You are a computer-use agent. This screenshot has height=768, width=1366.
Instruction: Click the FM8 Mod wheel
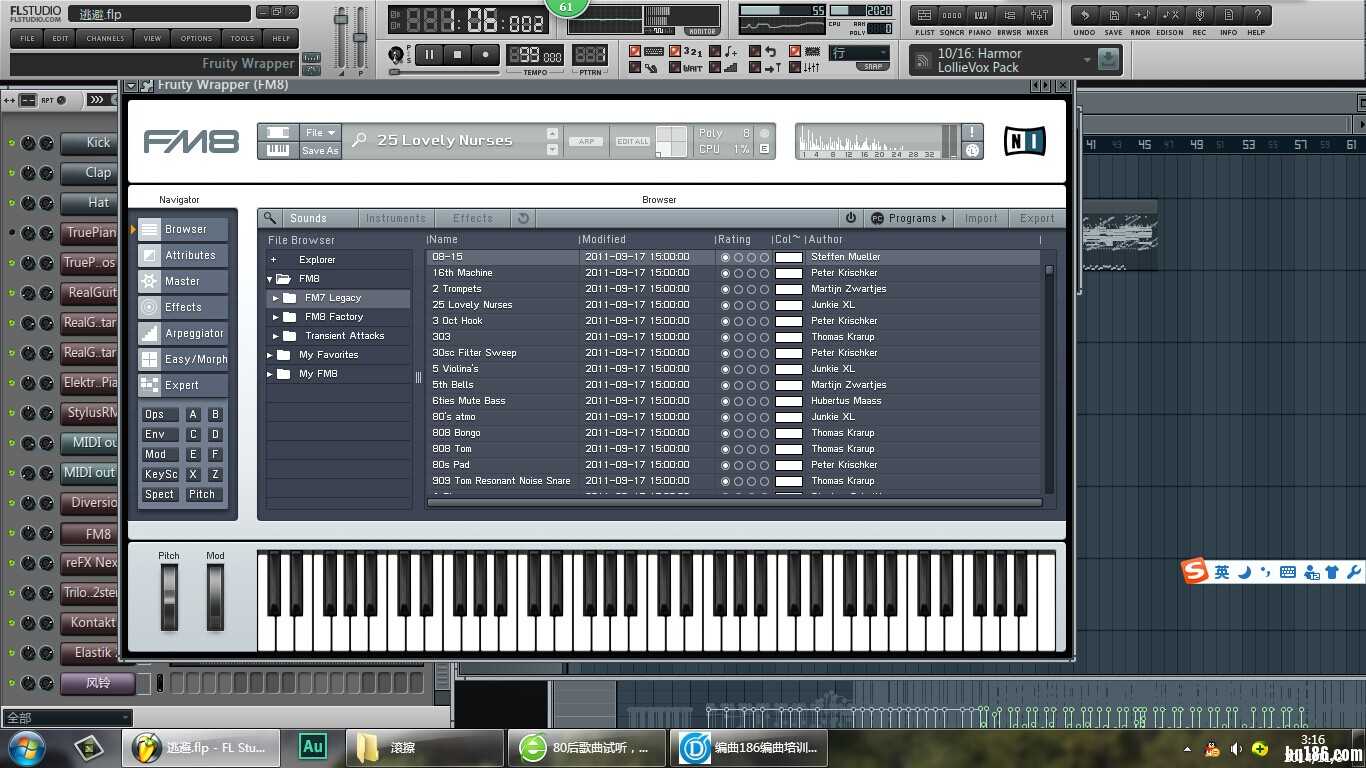[x=215, y=598]
